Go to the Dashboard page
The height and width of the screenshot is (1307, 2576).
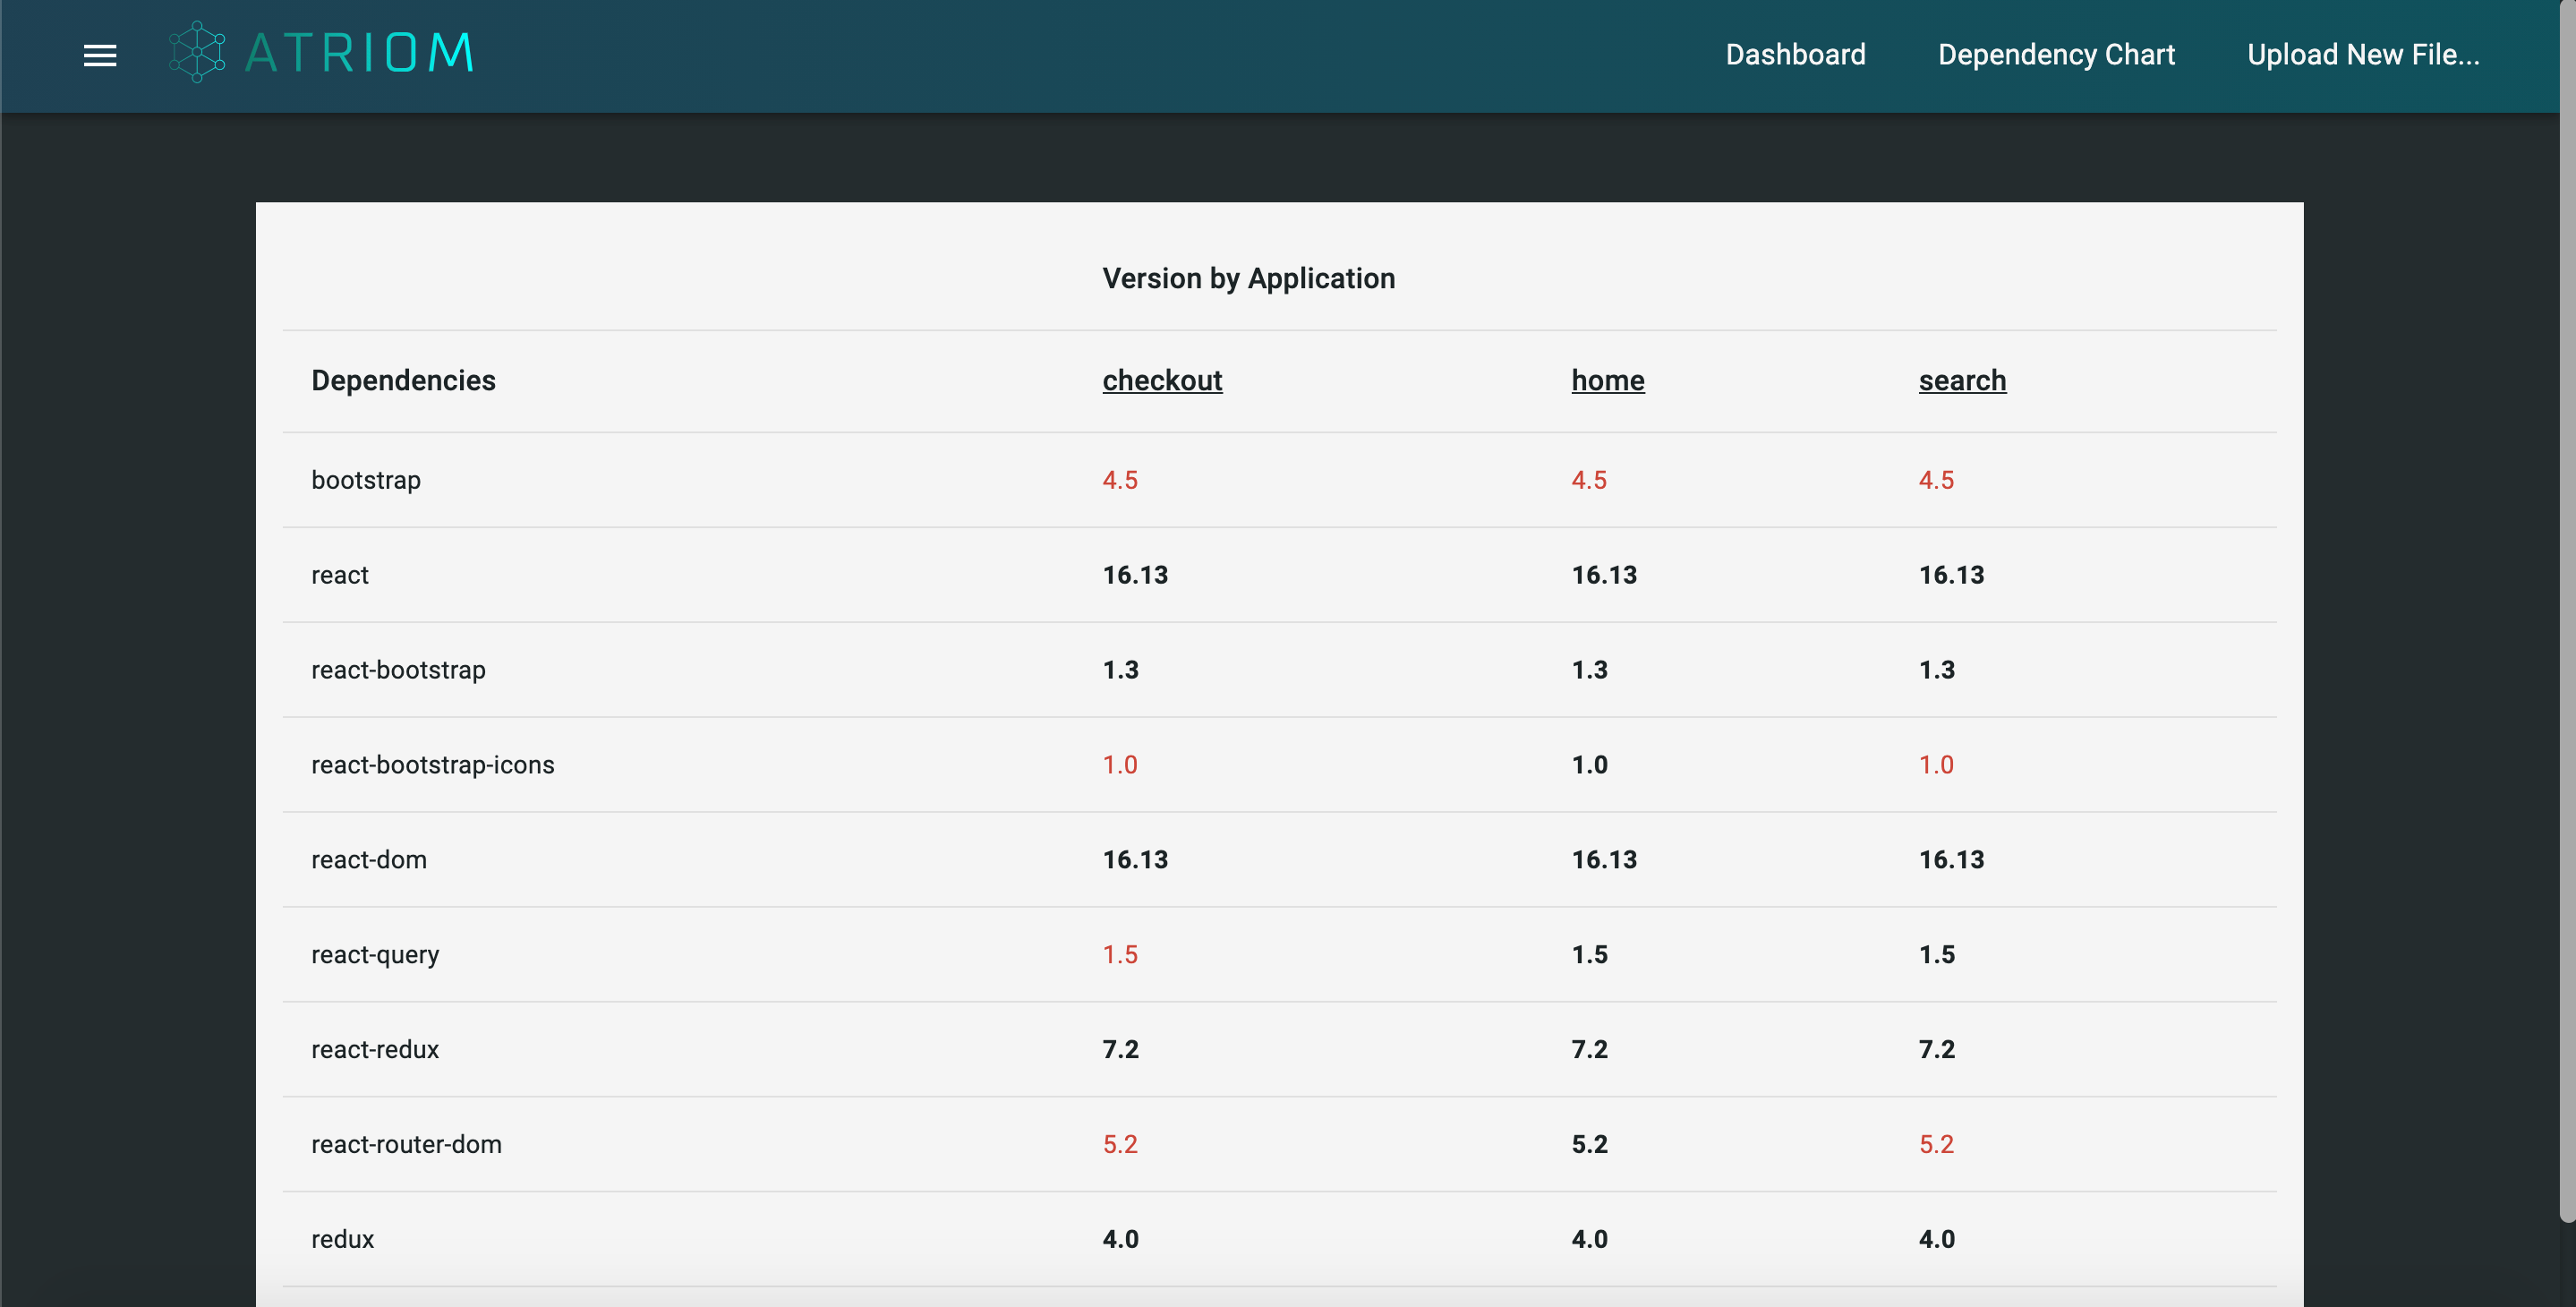click(x=1795, y=54)
